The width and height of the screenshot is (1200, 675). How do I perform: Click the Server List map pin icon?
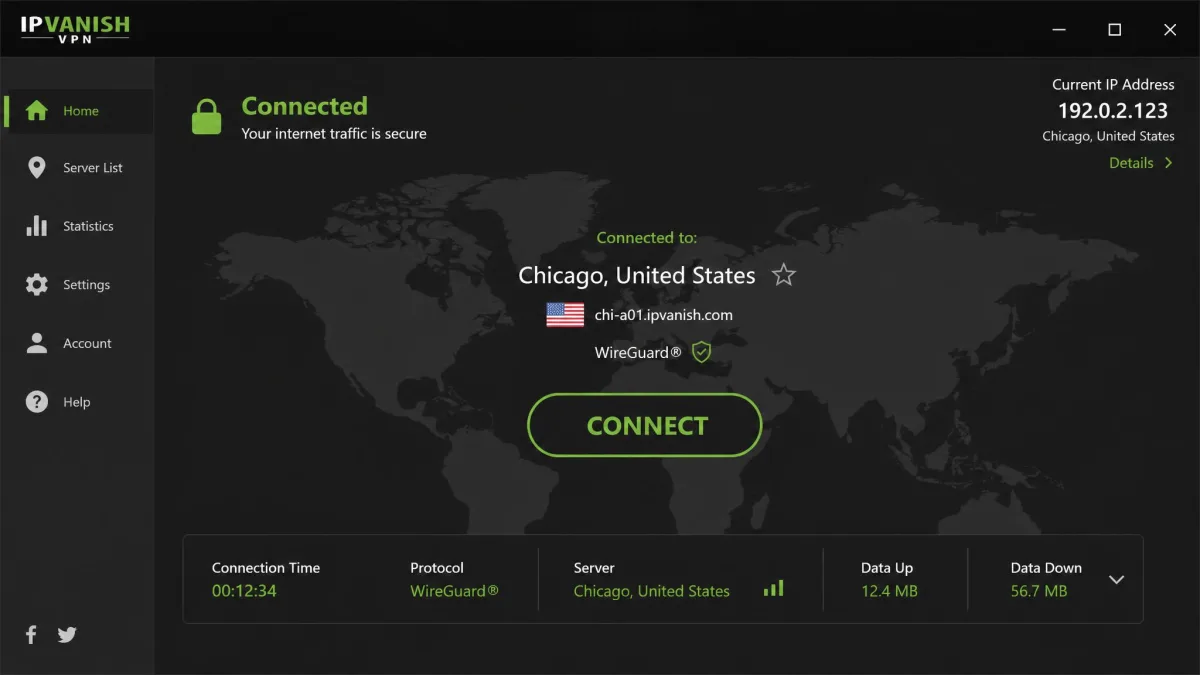coord(37,168)
